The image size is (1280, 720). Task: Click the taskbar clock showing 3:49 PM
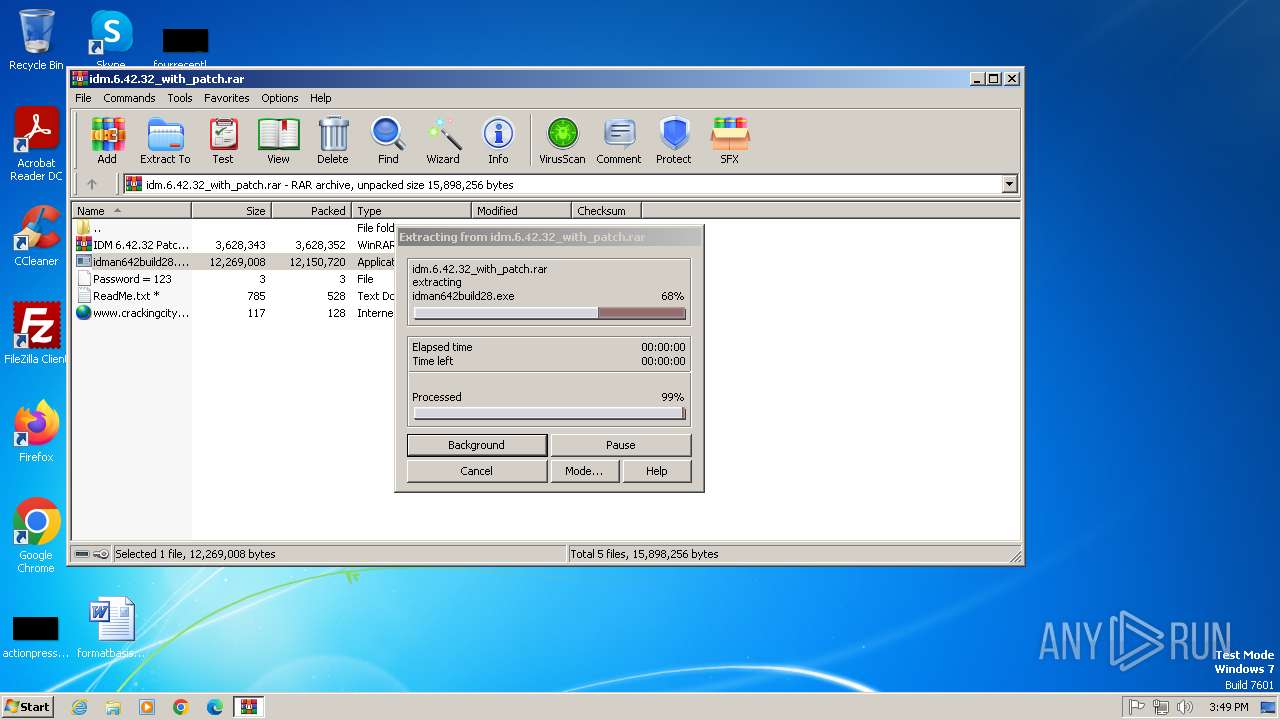tap(1228, 707)
